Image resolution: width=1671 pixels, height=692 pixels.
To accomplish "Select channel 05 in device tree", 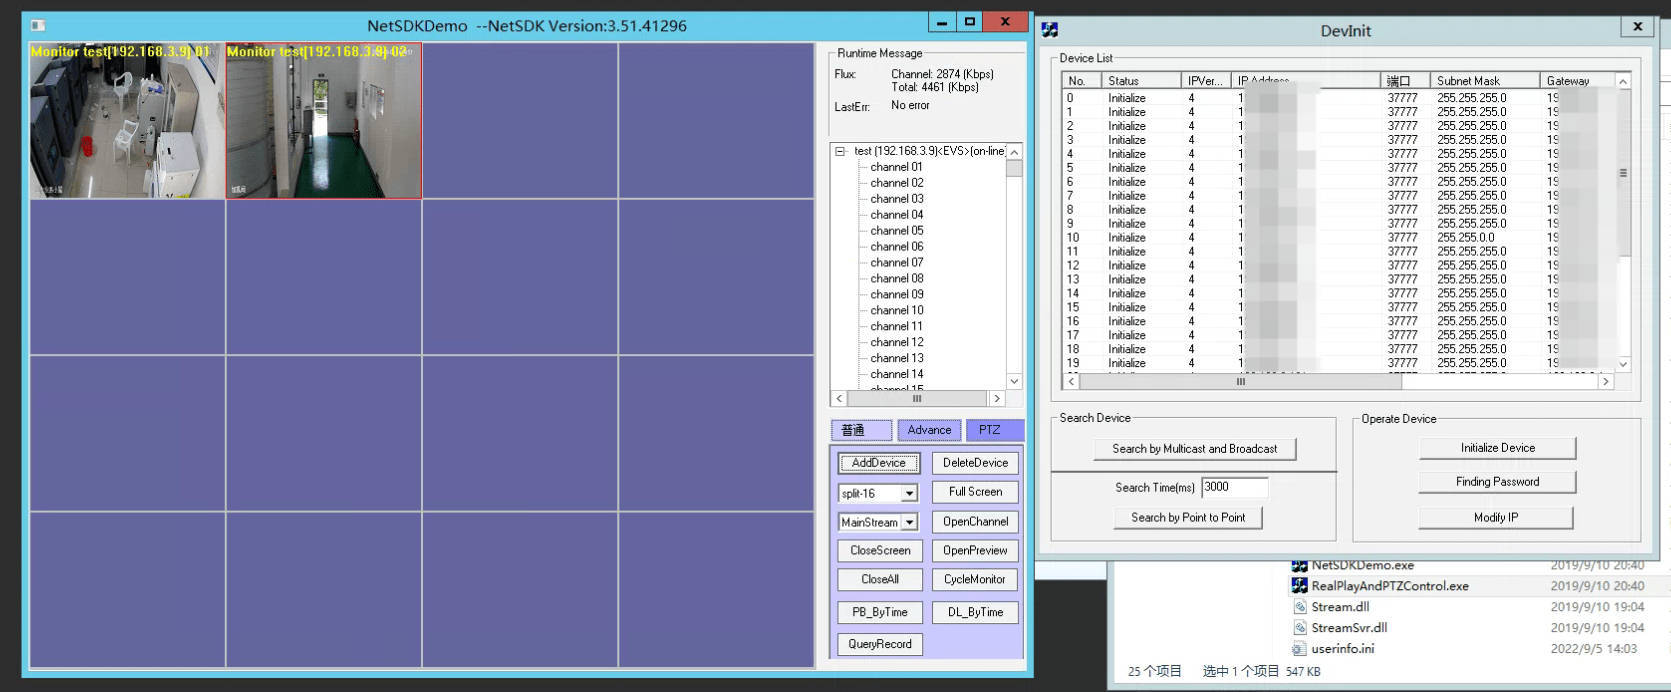I will (x=896, y=231).
